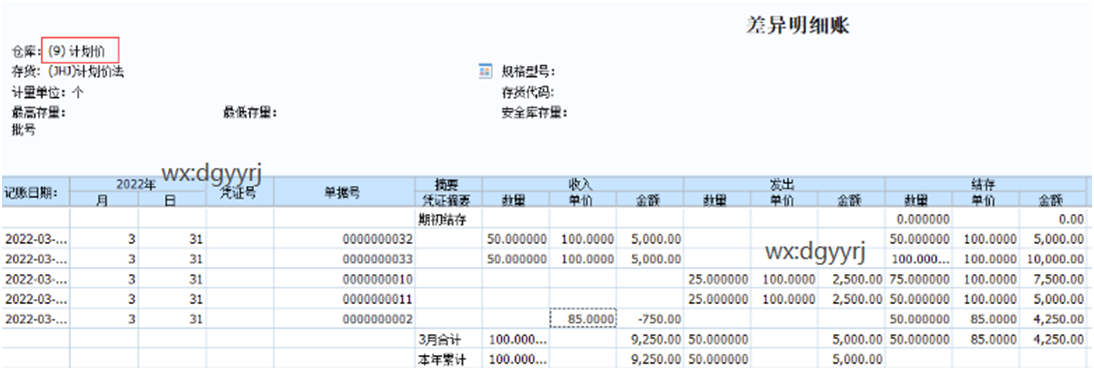Click the 批号 label
This screenshot has width=1094, height=370.
[x=24, y=130]
